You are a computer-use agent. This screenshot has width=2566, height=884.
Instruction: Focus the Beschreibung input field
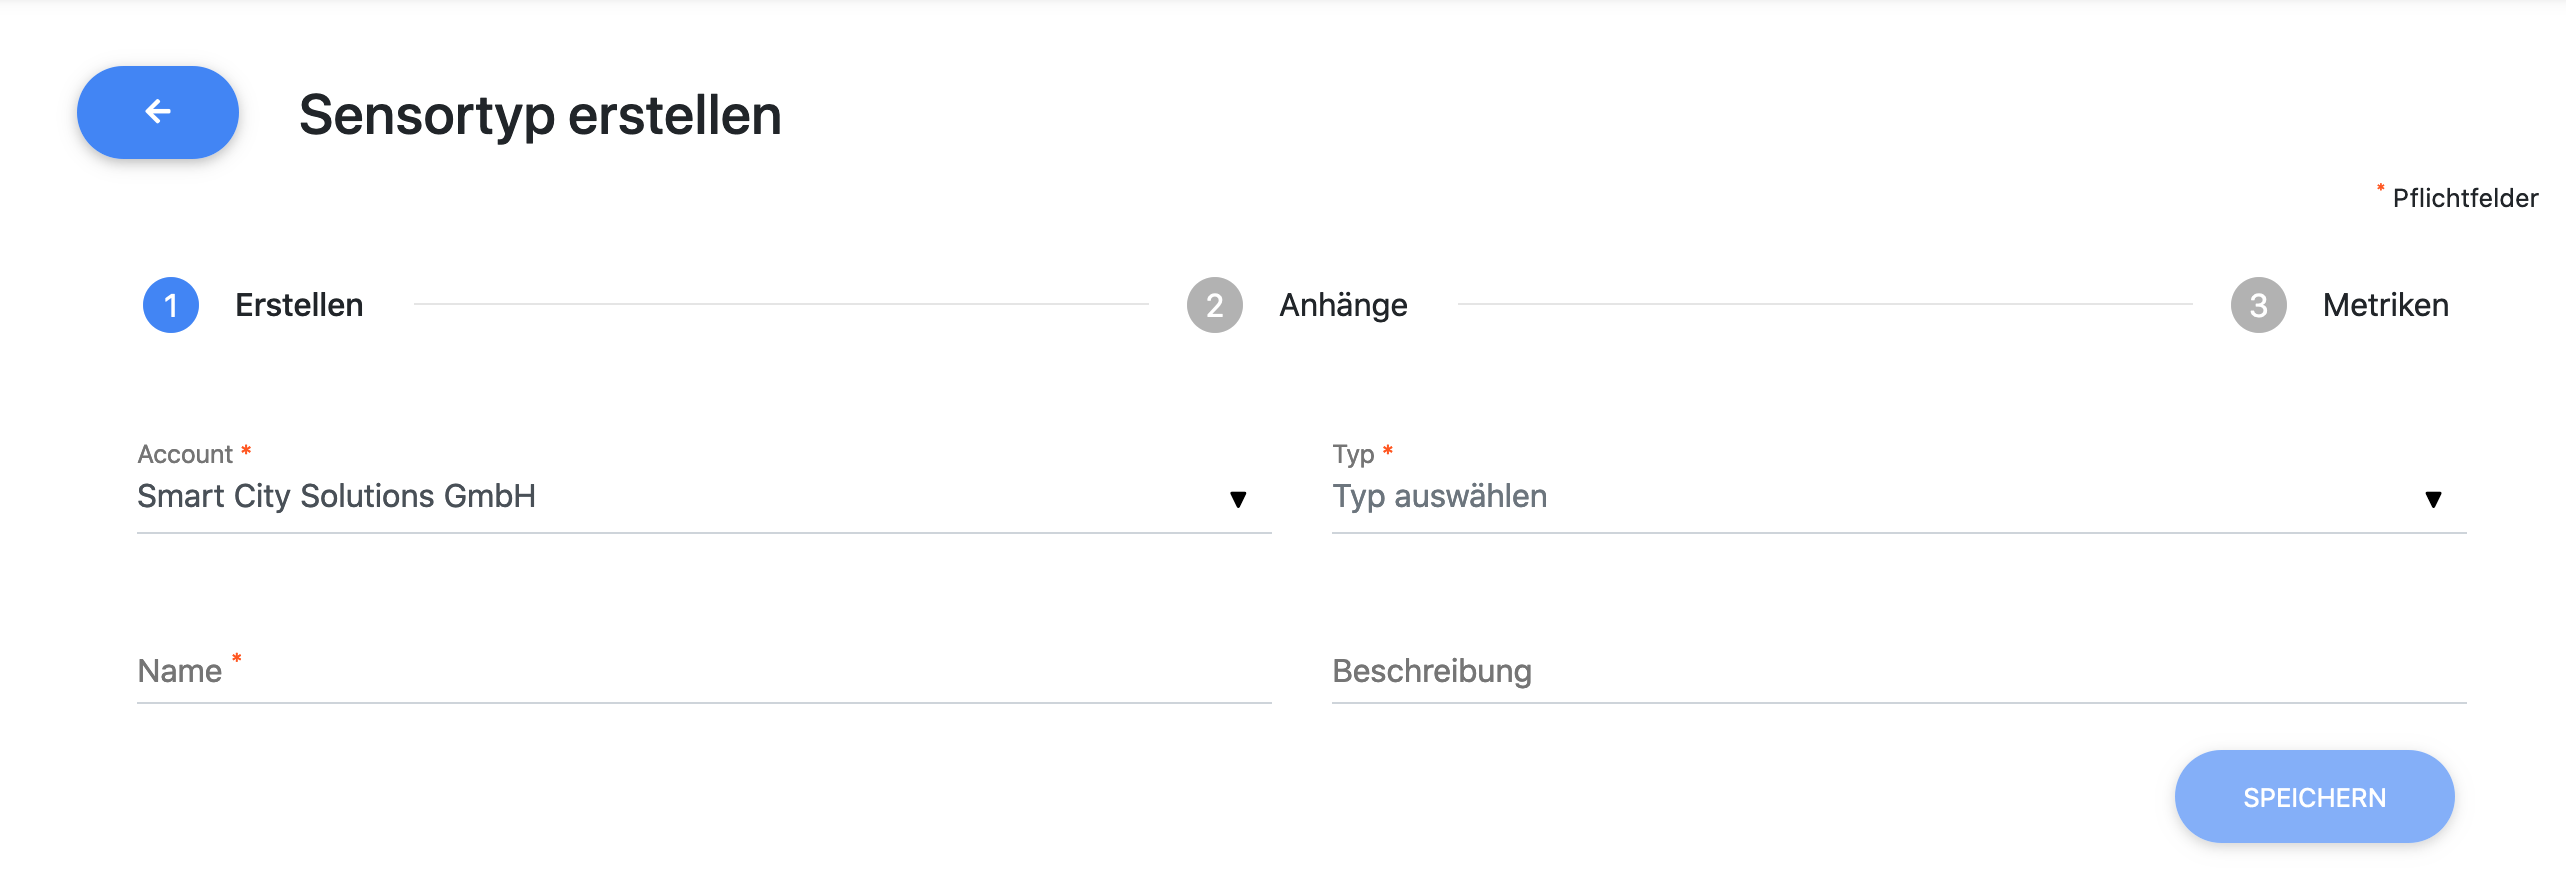click(x=1899, y=671)
